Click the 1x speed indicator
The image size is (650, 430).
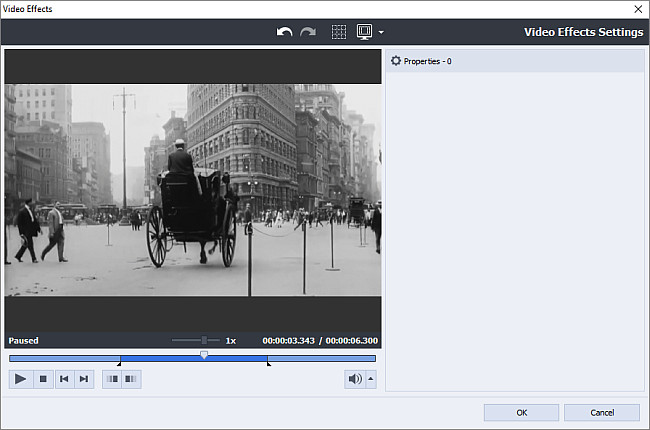231,341
